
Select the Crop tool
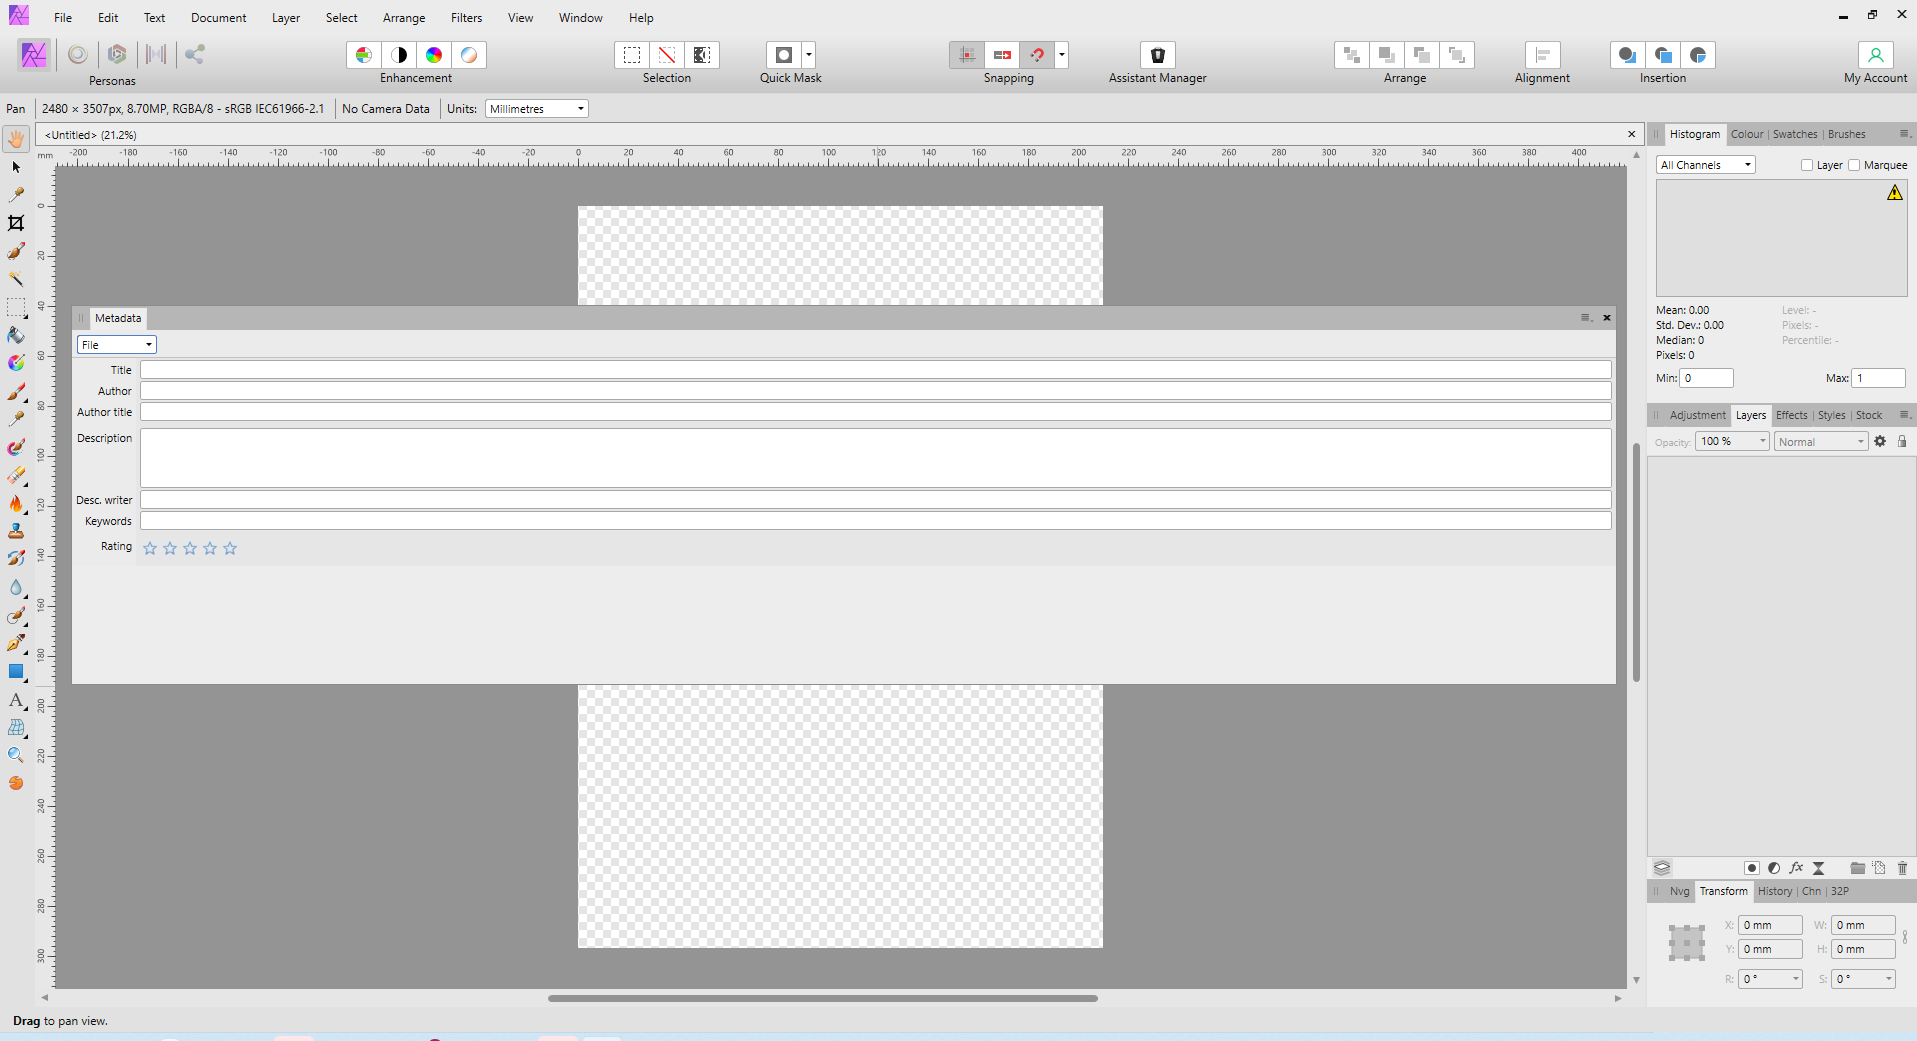click(16, 223)
